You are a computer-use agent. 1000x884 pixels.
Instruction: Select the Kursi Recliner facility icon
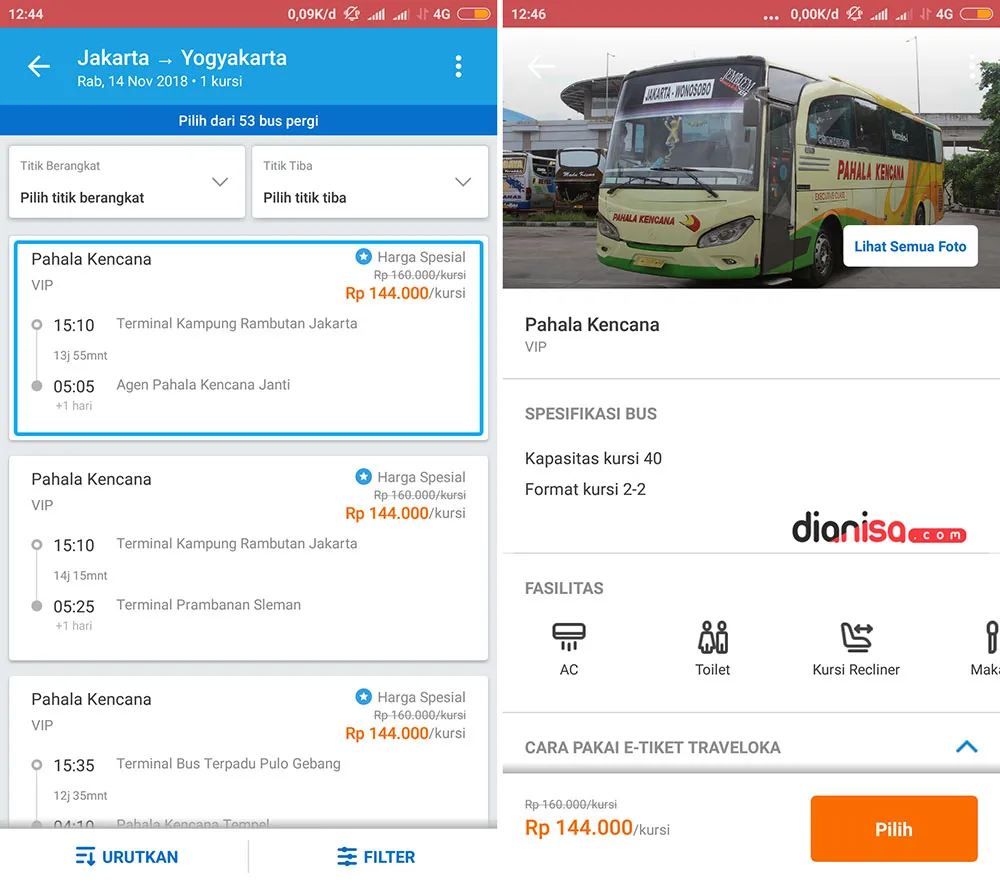856,640
